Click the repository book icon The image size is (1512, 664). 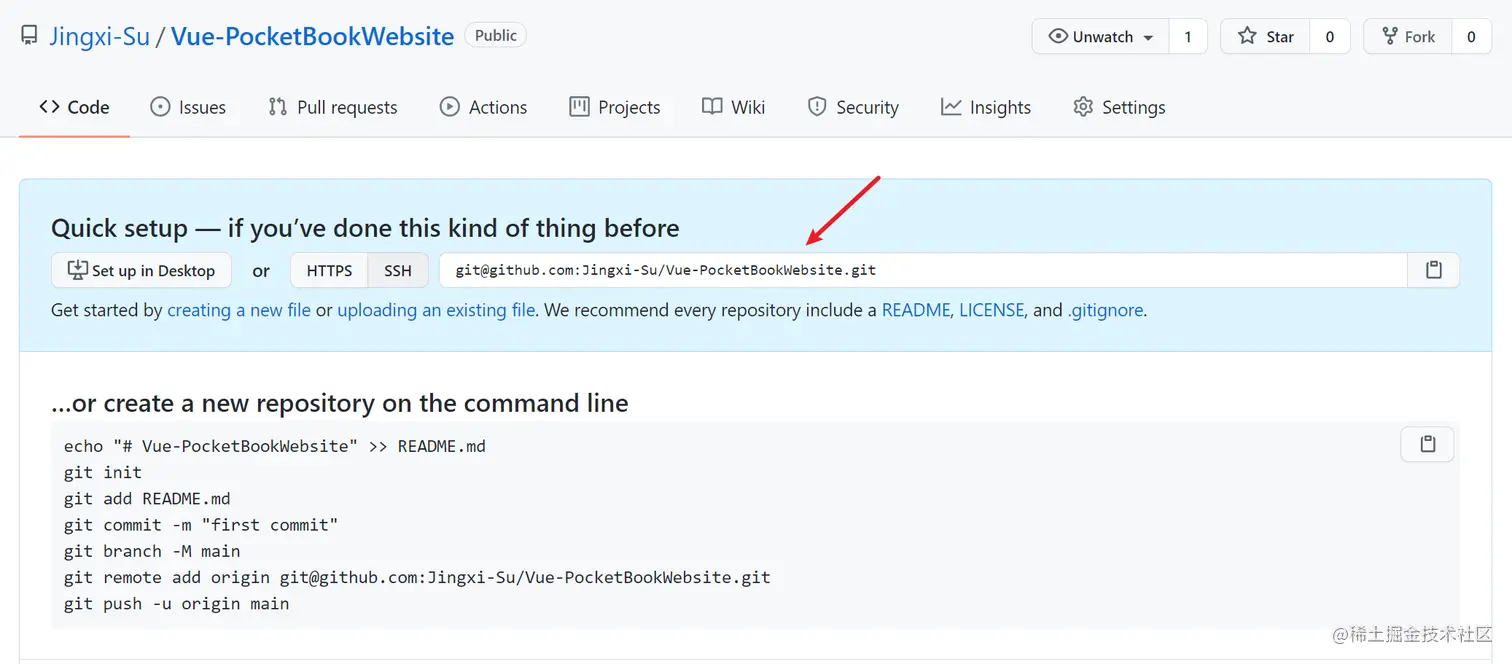pyautogui.click(x=30, y=37)
